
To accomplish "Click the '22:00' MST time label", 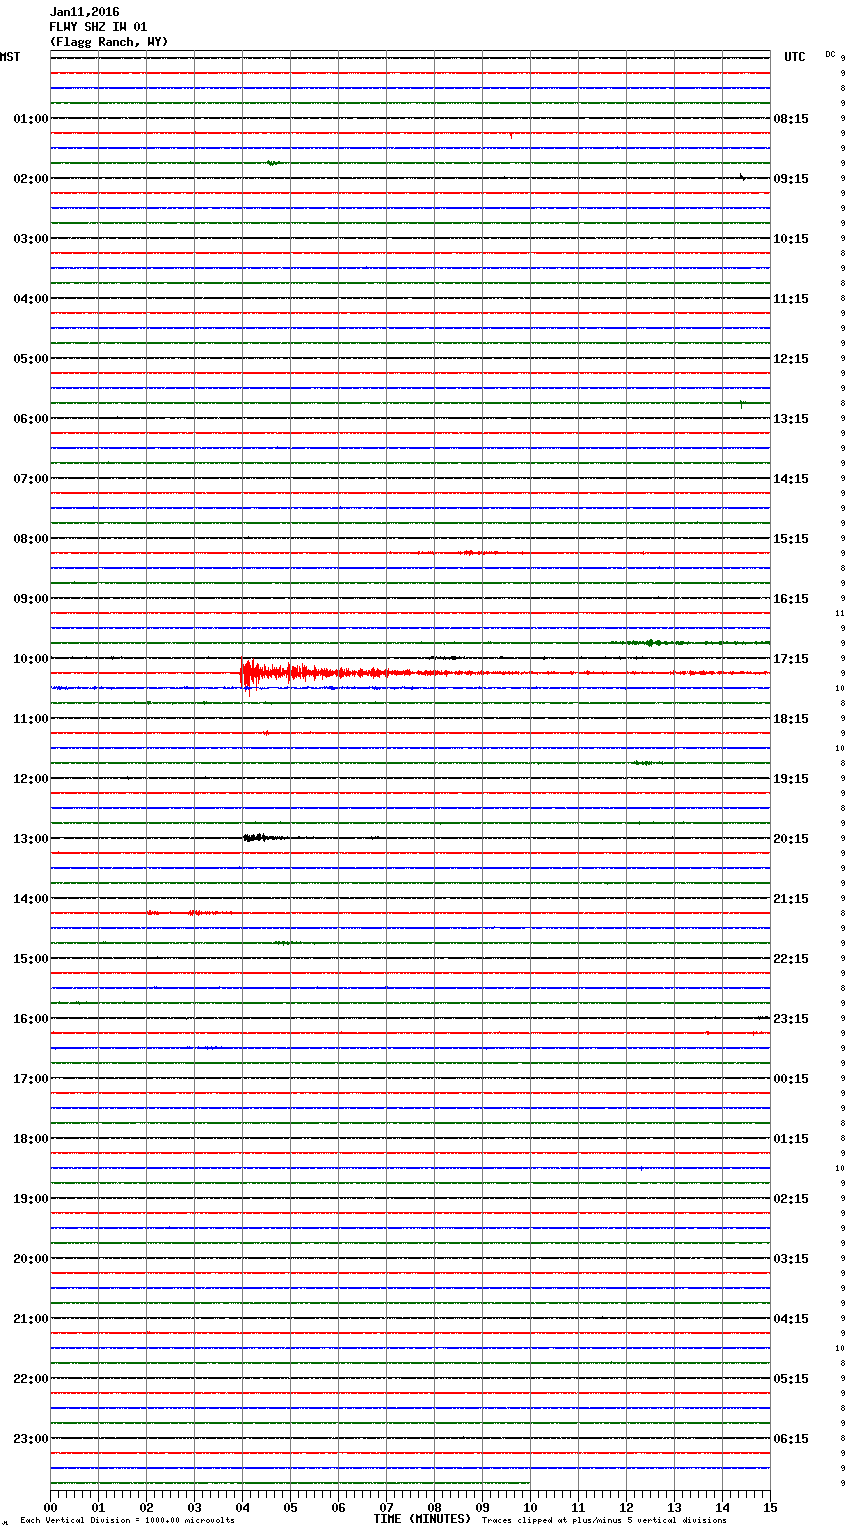I will click(31, 1379).
